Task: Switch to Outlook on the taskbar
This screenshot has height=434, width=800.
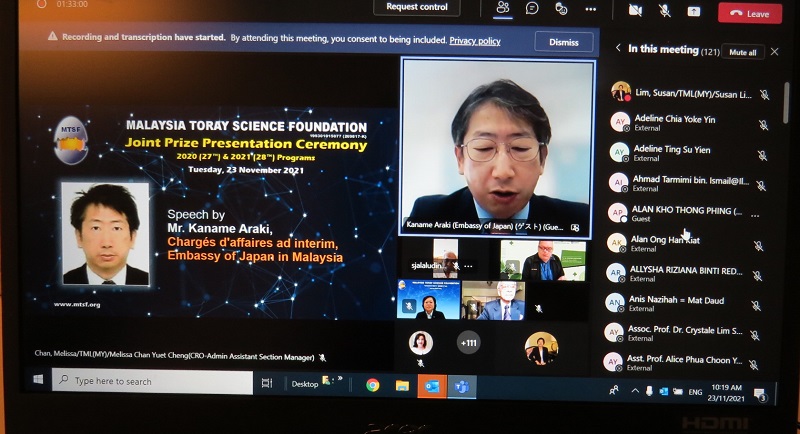Action: click(x=432, y=386)
